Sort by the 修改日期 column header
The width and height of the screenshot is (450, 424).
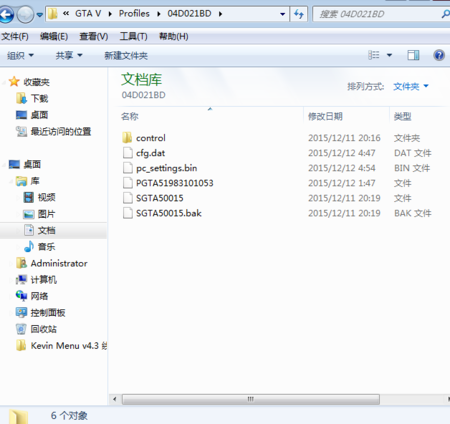coord(346,116)
